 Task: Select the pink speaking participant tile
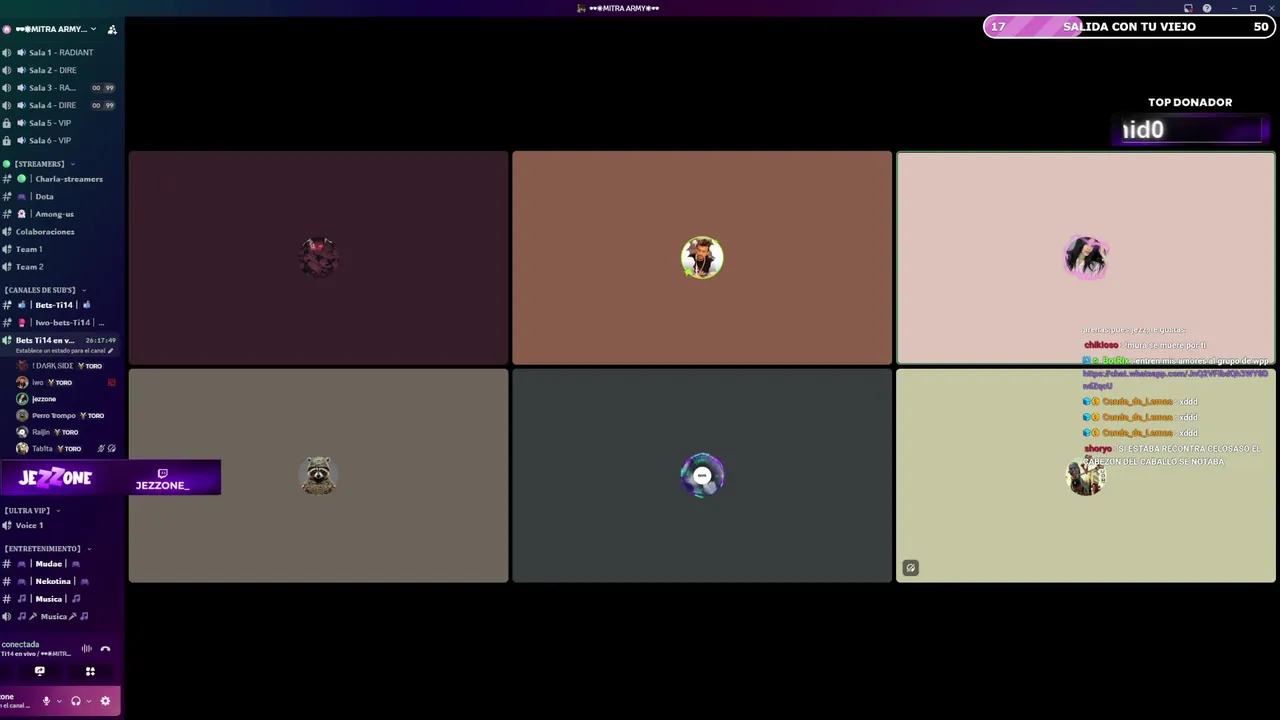pos(1086,258)
